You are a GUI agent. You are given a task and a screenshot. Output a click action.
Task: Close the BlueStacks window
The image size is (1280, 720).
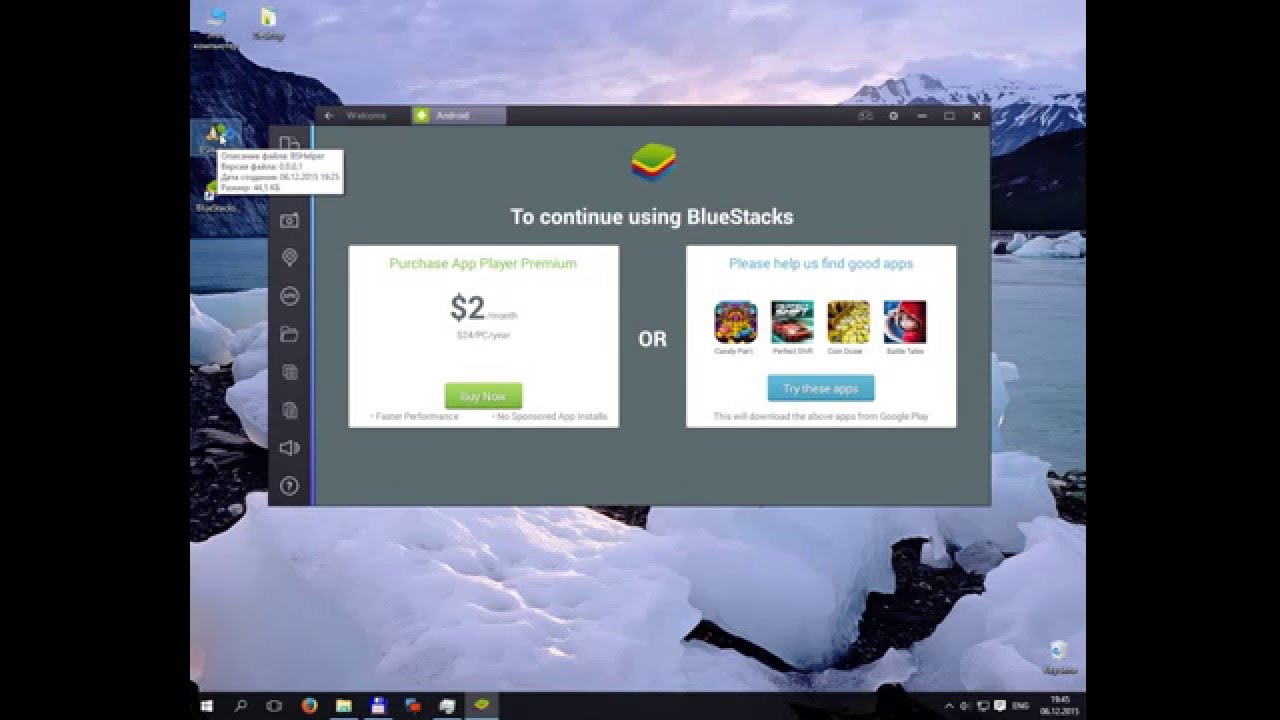pos(977,116)
